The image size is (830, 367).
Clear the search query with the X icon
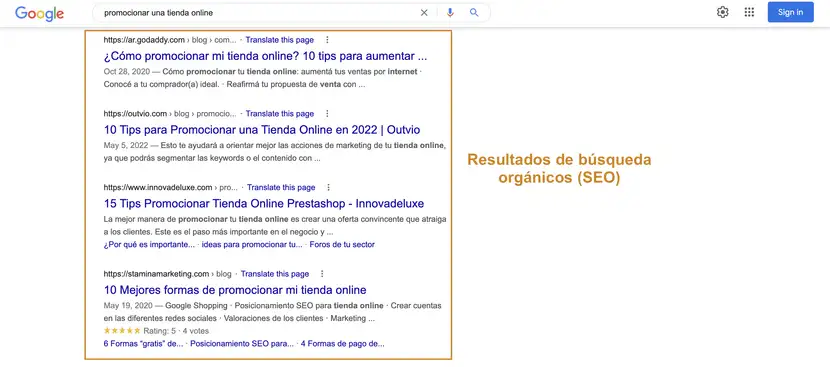(424, 13)
